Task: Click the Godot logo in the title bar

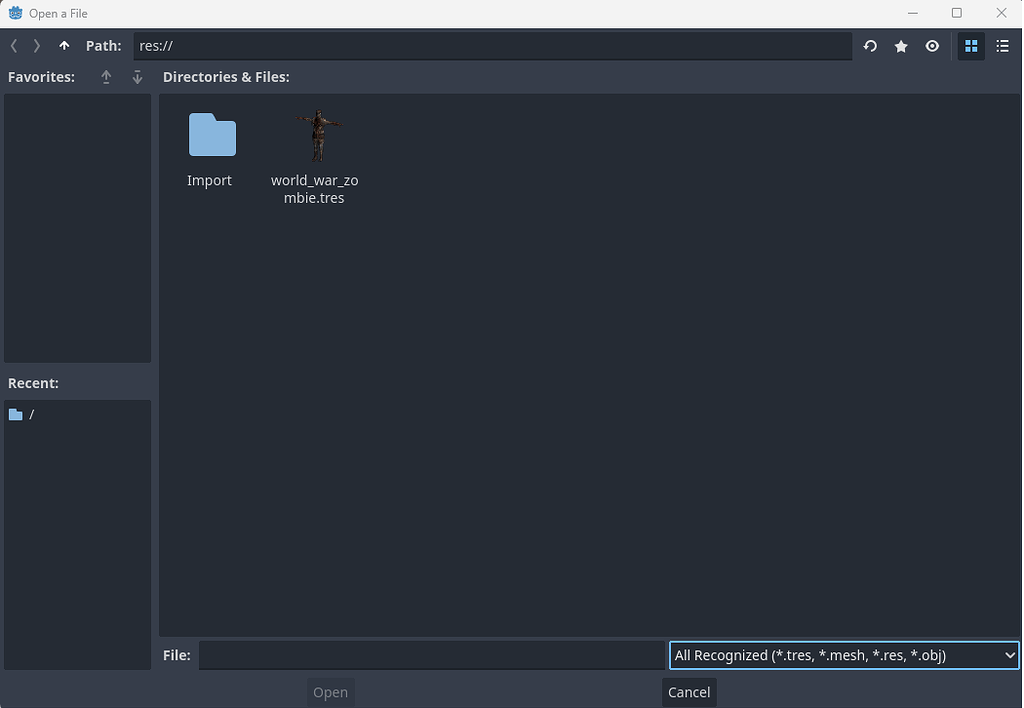Action: [14, 13]
